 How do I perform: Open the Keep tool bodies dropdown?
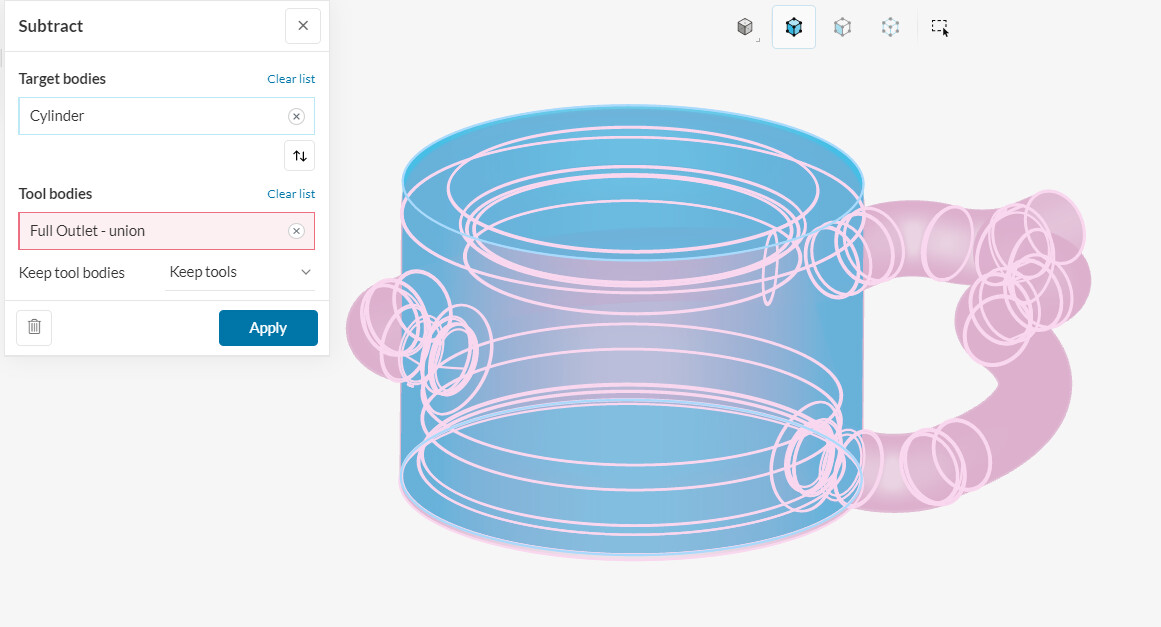[x=240, y=272]
